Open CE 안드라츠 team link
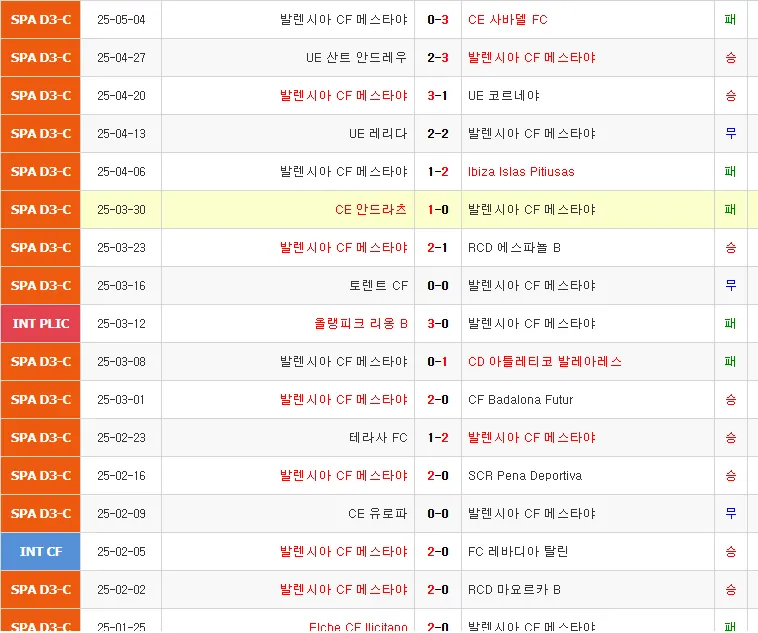Image resolution: width=758 pixels, height=633 pixels. [x=371, y=209]
